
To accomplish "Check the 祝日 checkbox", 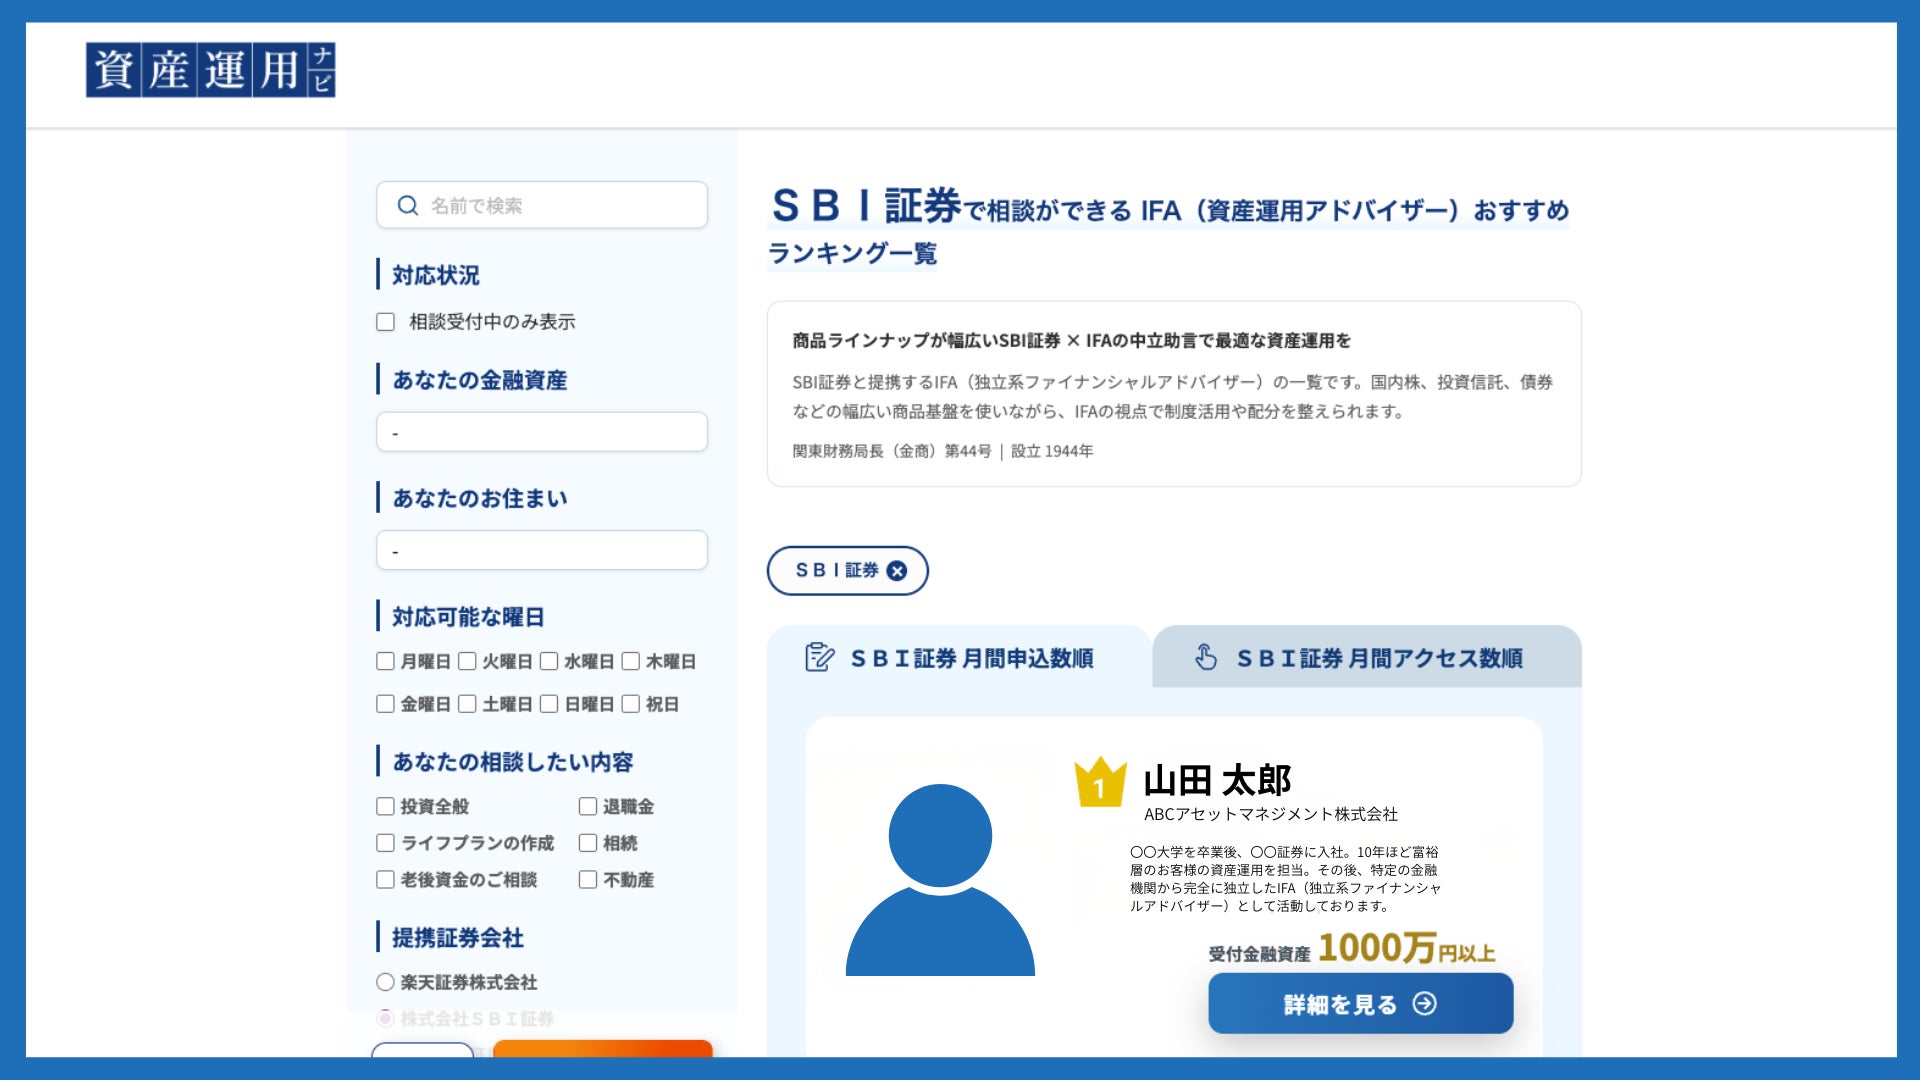I will click(x=631, y=704).
